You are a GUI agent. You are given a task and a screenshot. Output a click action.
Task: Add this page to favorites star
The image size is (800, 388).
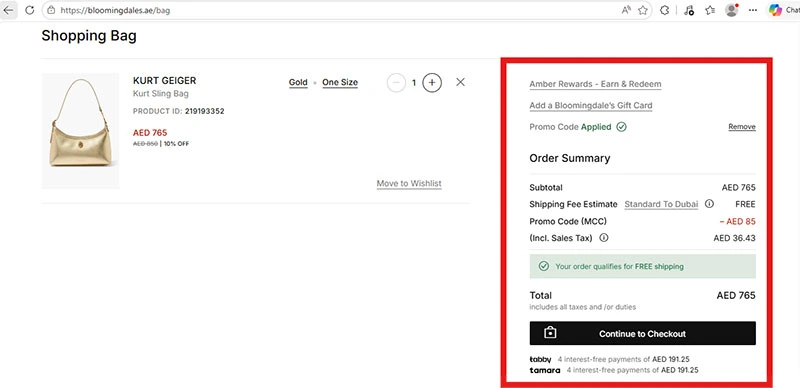click(643, 10)
